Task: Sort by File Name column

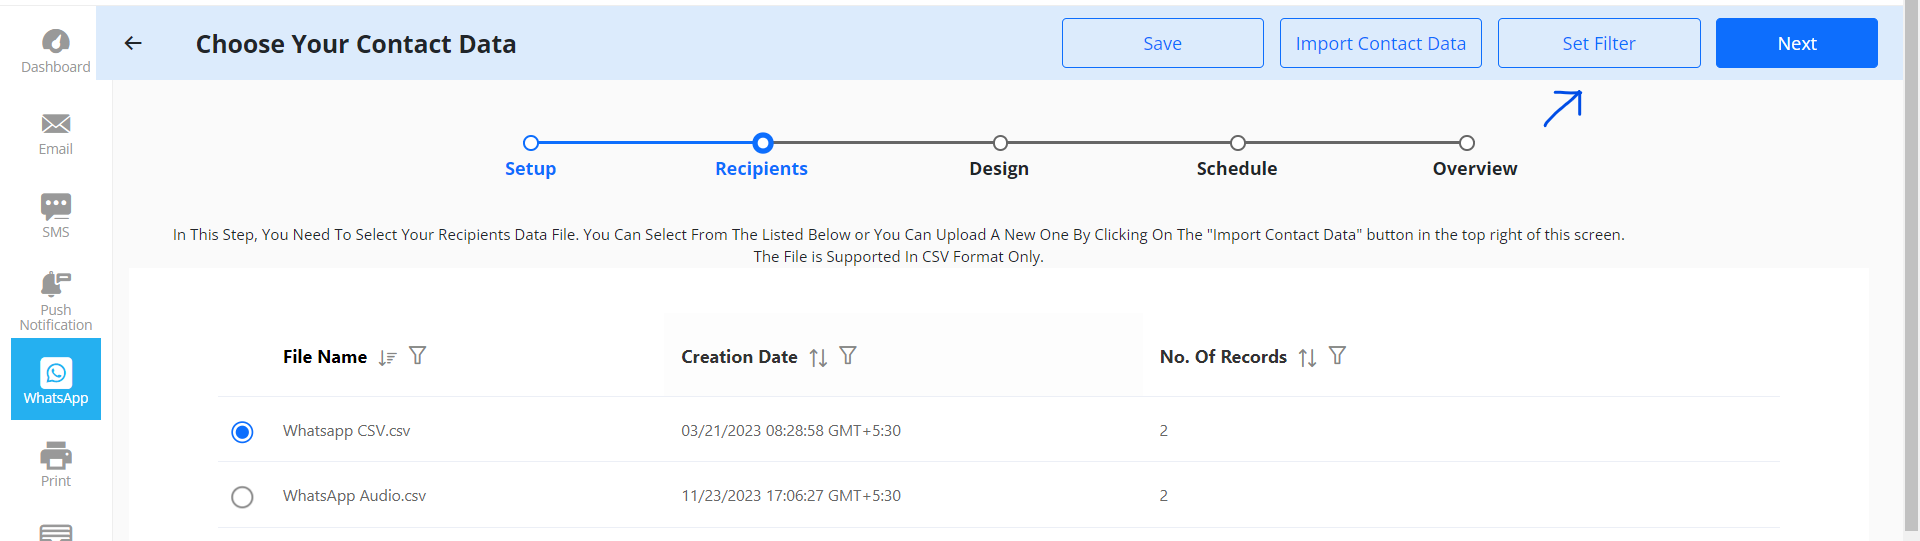Action: (388, 357)
